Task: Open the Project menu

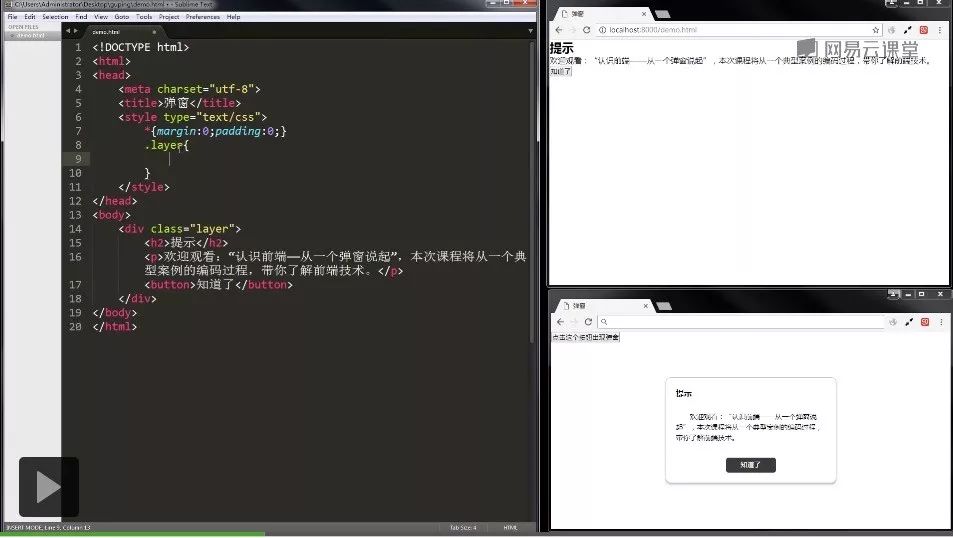Action: [169, 17]
